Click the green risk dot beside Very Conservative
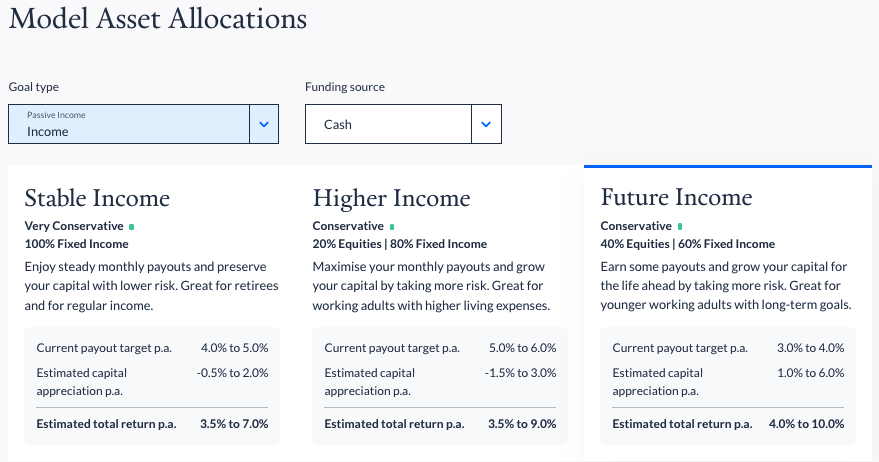879x462 pixels. 132,227
